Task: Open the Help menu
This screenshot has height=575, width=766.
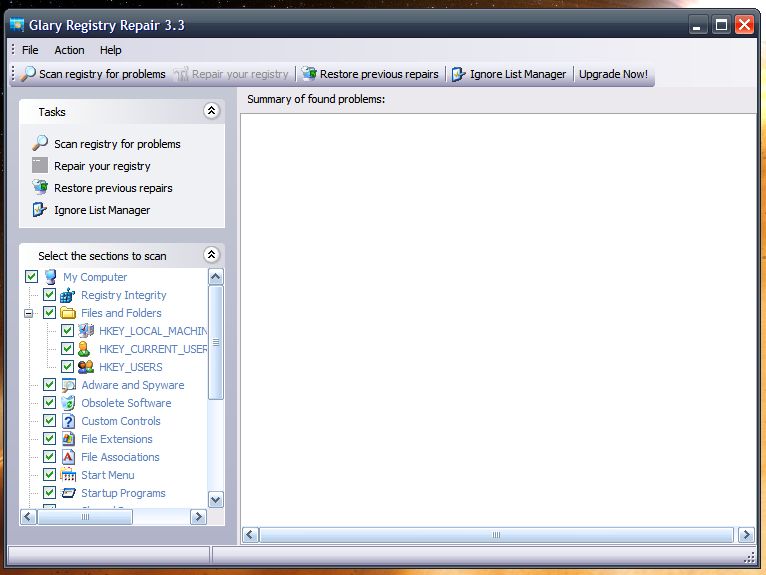Action: coord(111,50)
